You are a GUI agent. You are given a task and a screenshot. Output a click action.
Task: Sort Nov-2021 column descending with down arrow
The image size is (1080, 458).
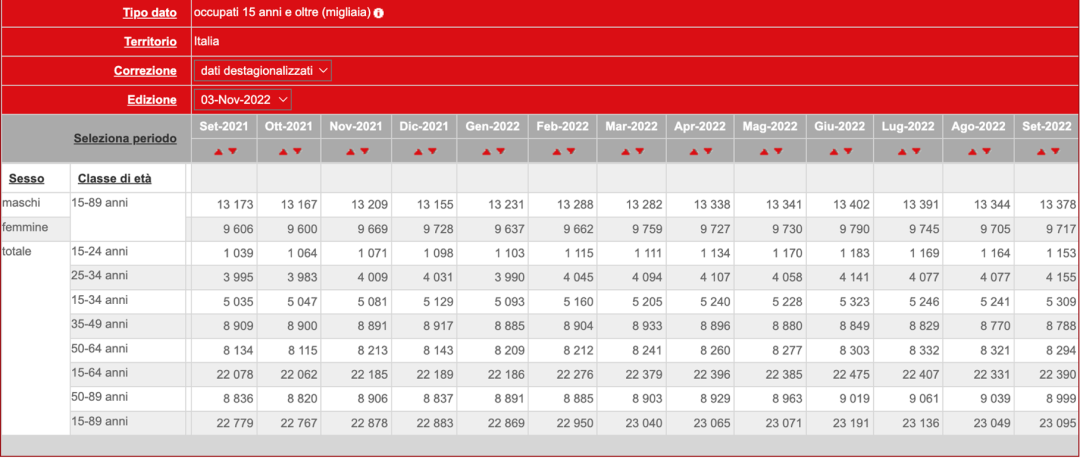coord(364,152)
